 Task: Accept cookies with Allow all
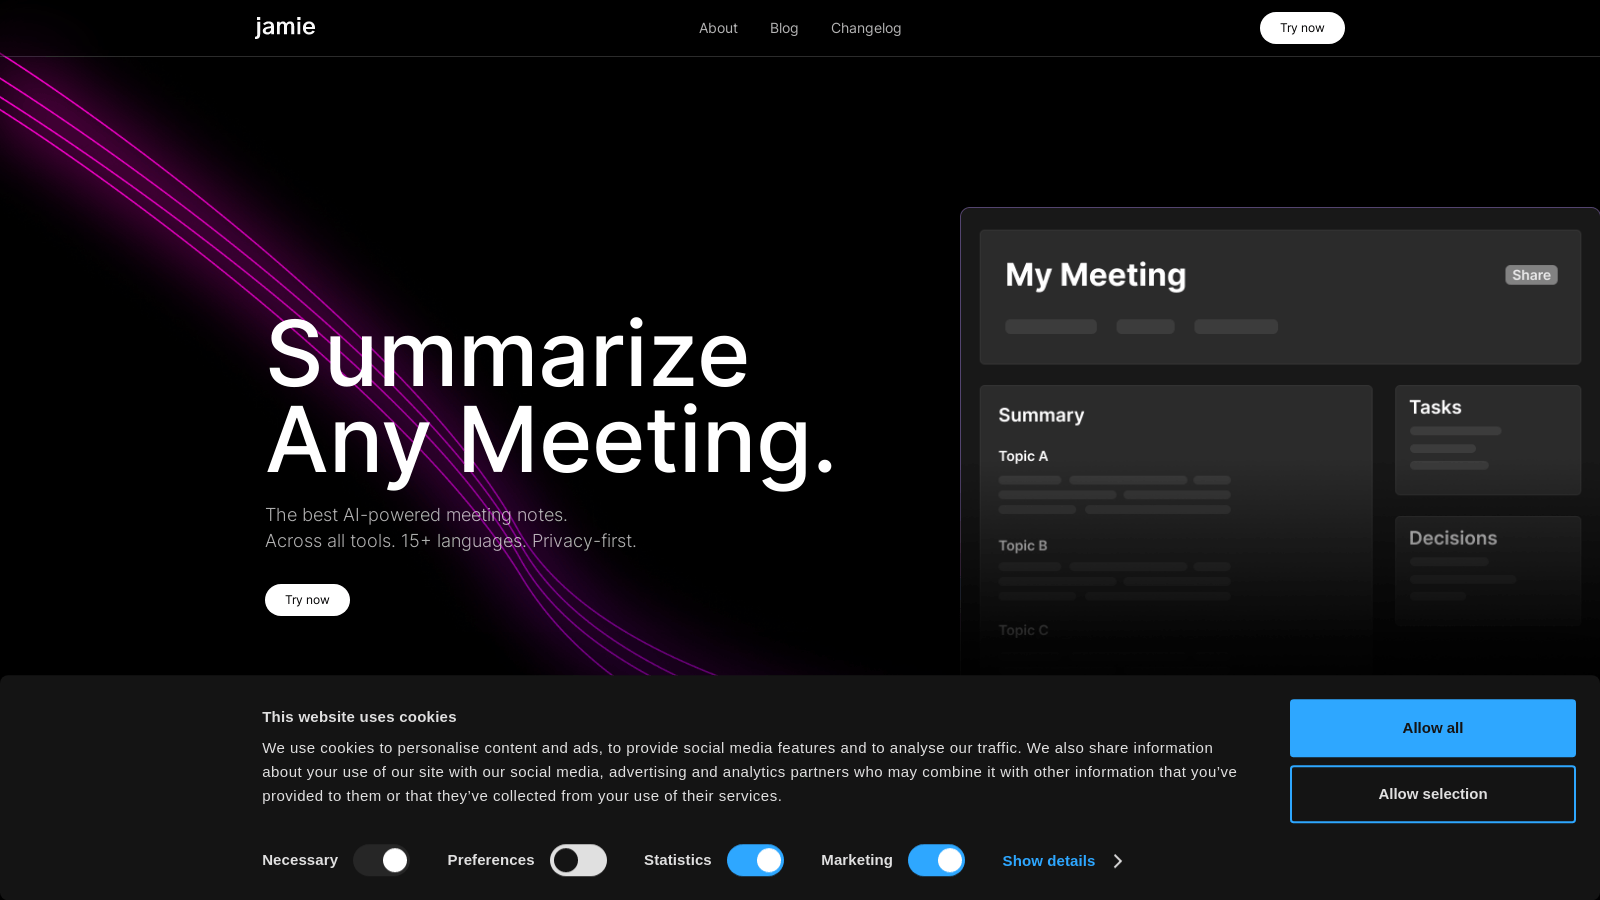tap(1432, 728)
